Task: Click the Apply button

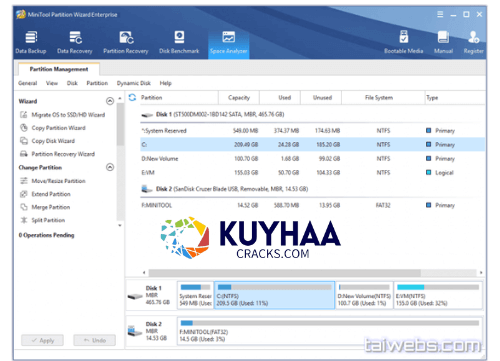Action: click(42, 340)
